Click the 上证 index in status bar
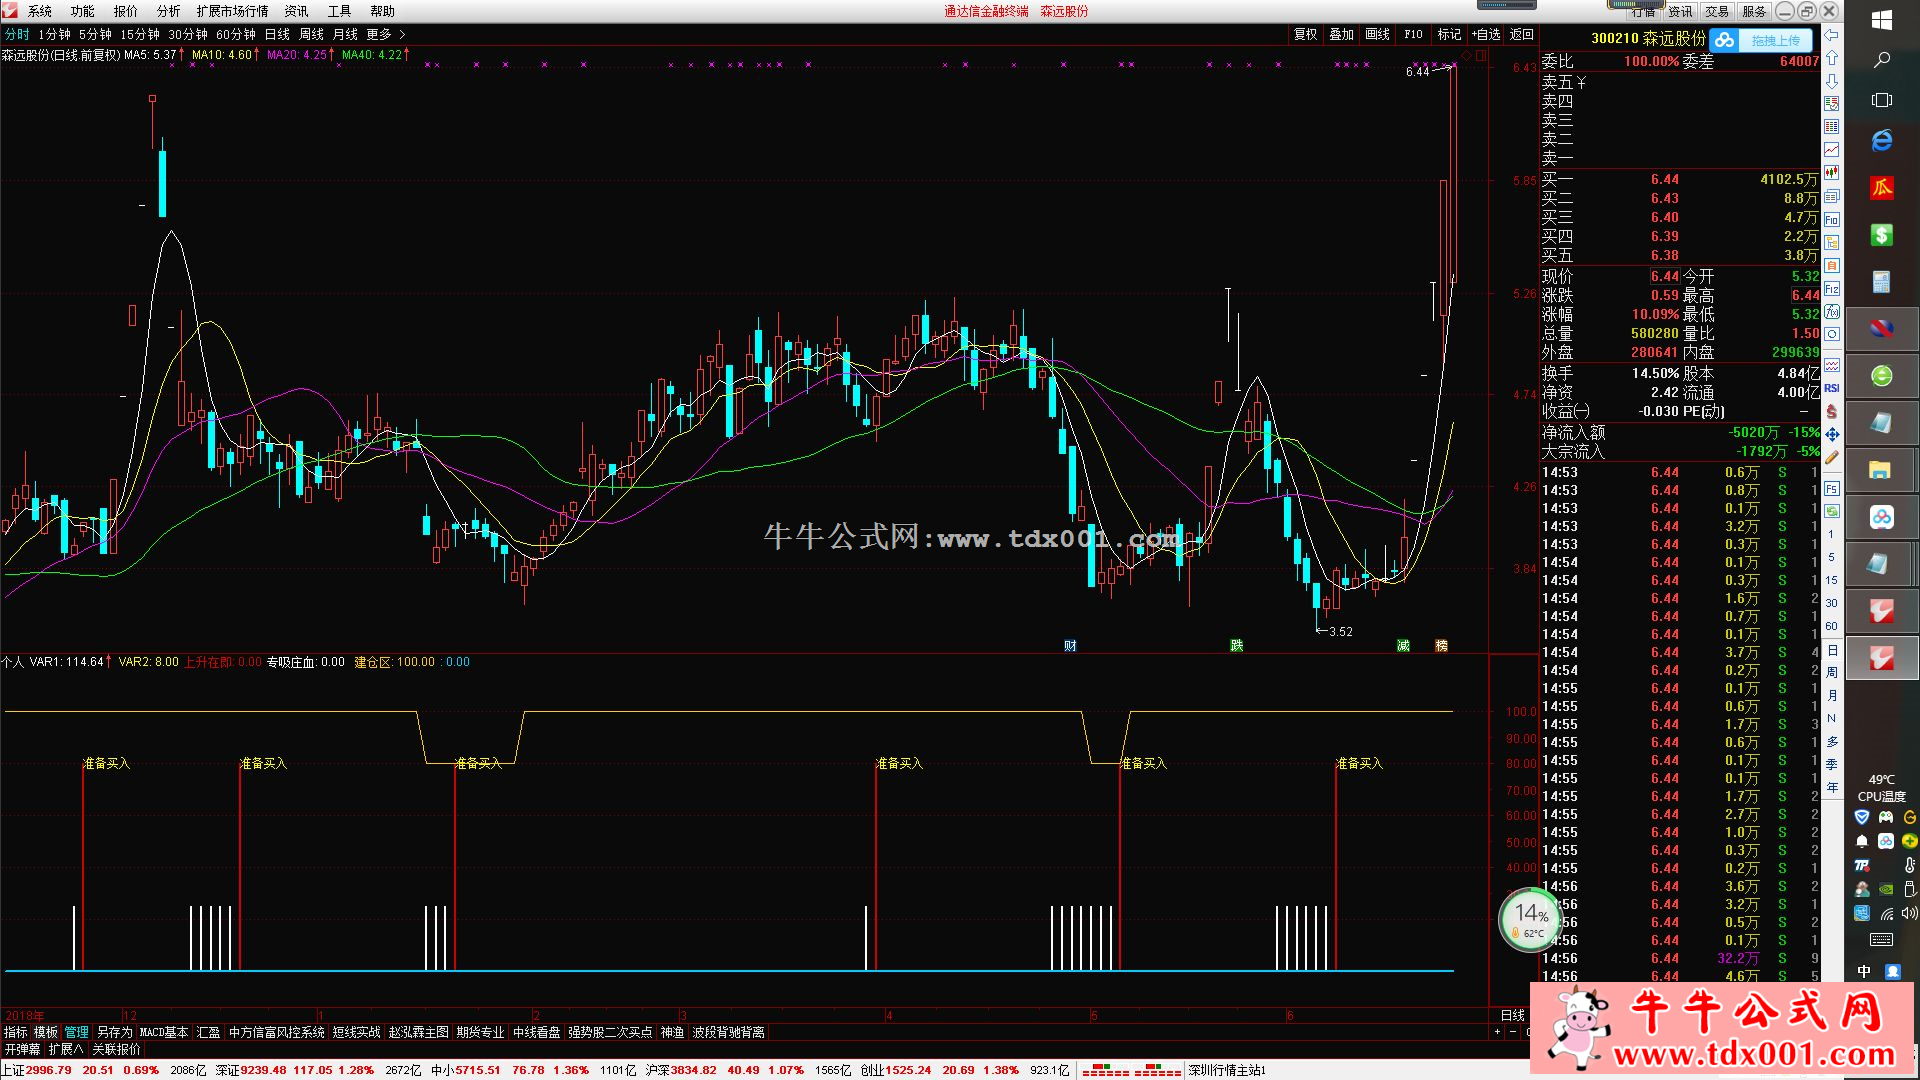 pos(80,1070)
